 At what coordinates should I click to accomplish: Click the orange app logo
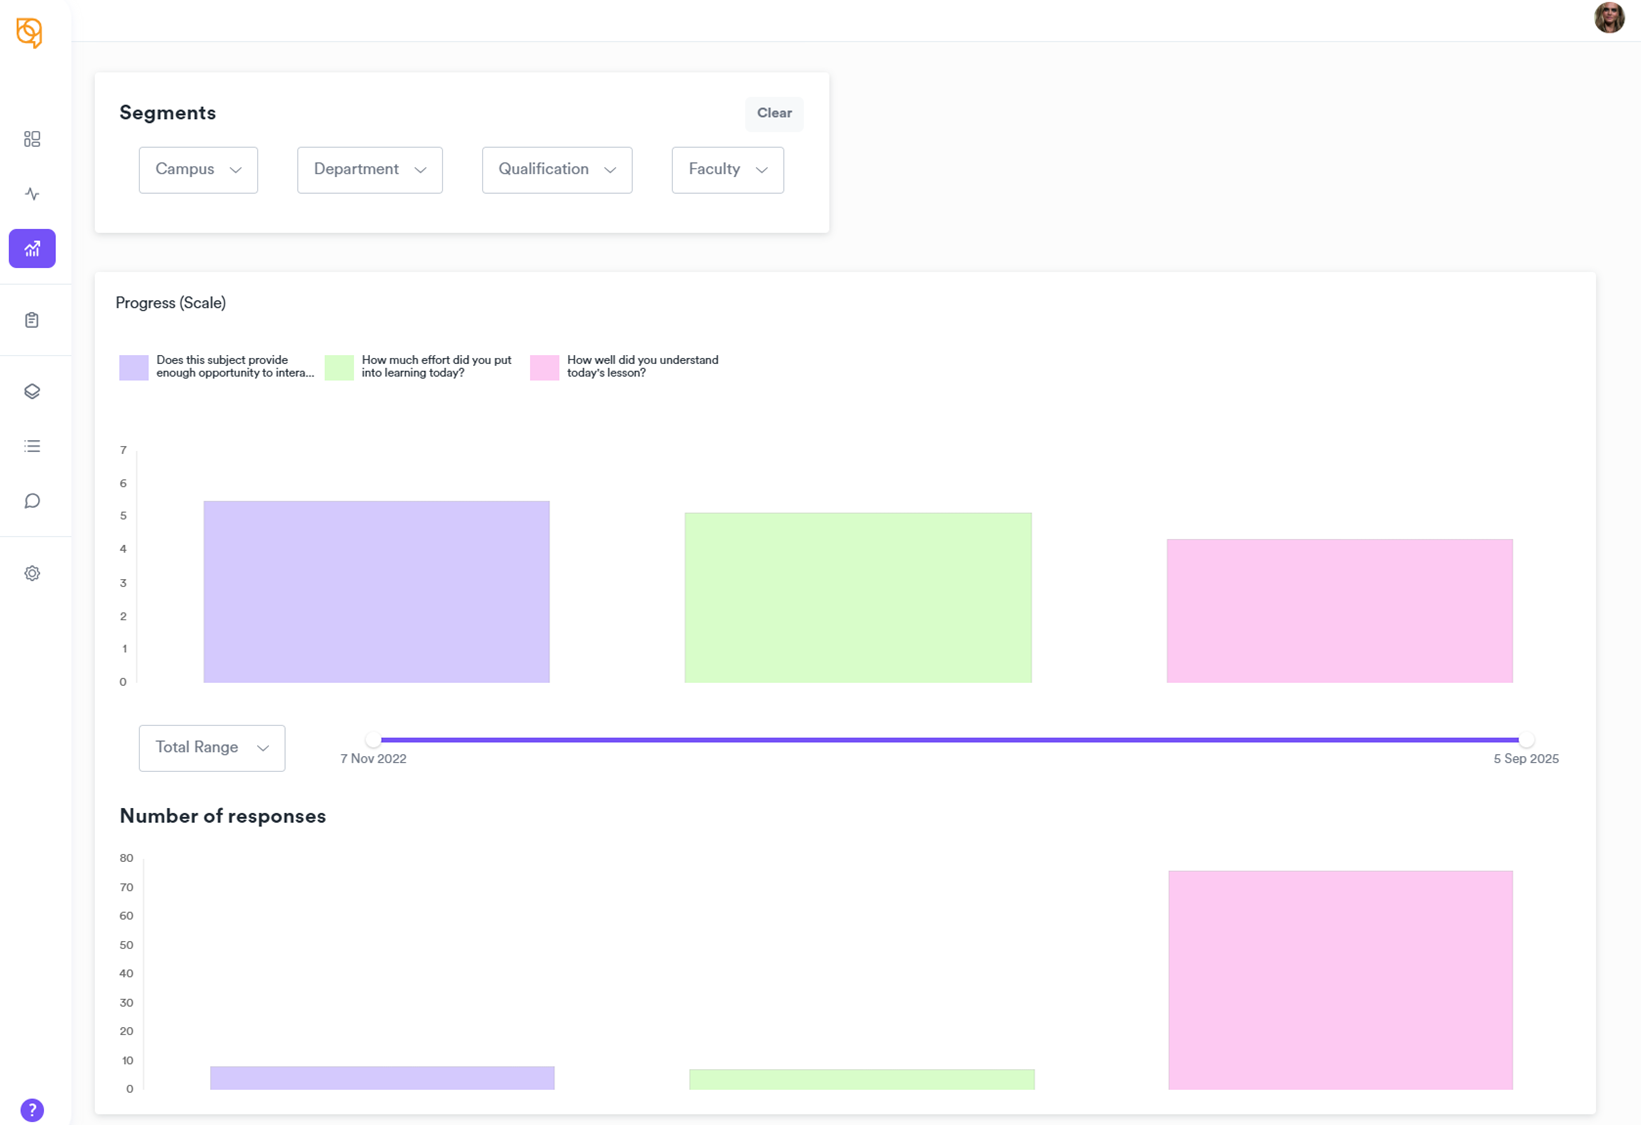(29, 33)
